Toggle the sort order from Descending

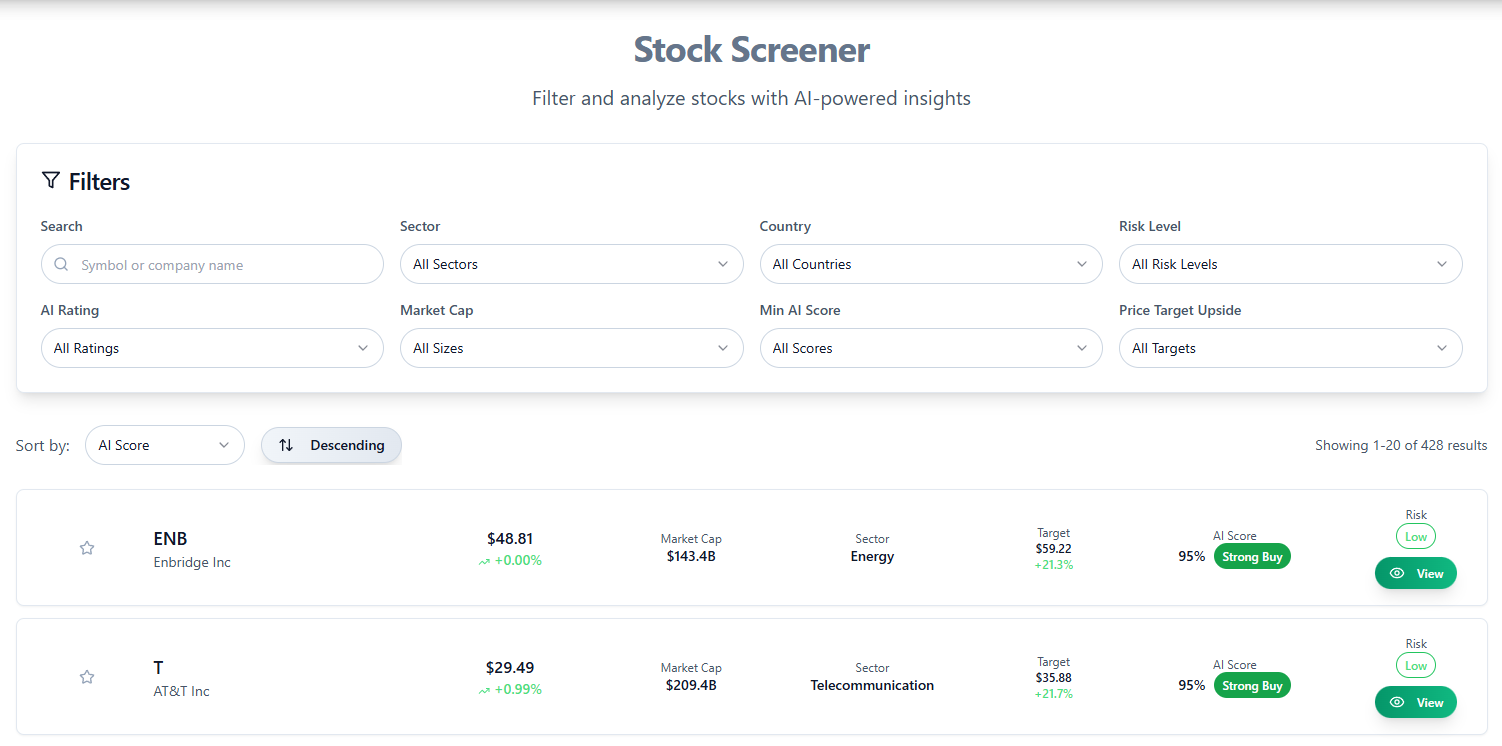(331, 444)
